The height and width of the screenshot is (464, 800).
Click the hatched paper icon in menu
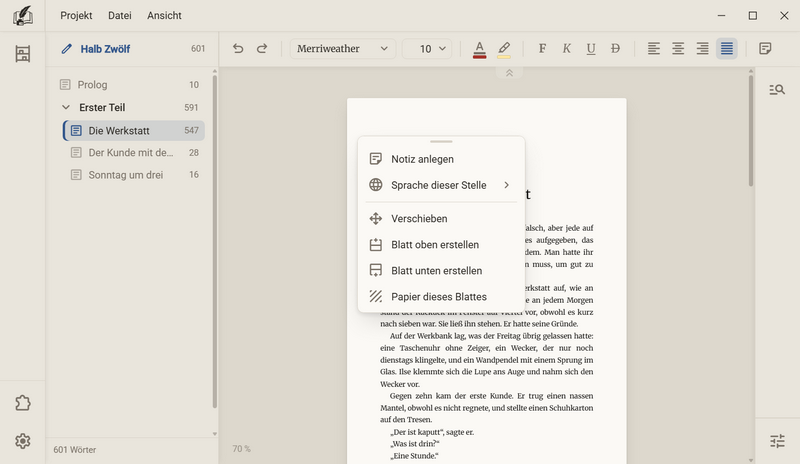(376, 297)
